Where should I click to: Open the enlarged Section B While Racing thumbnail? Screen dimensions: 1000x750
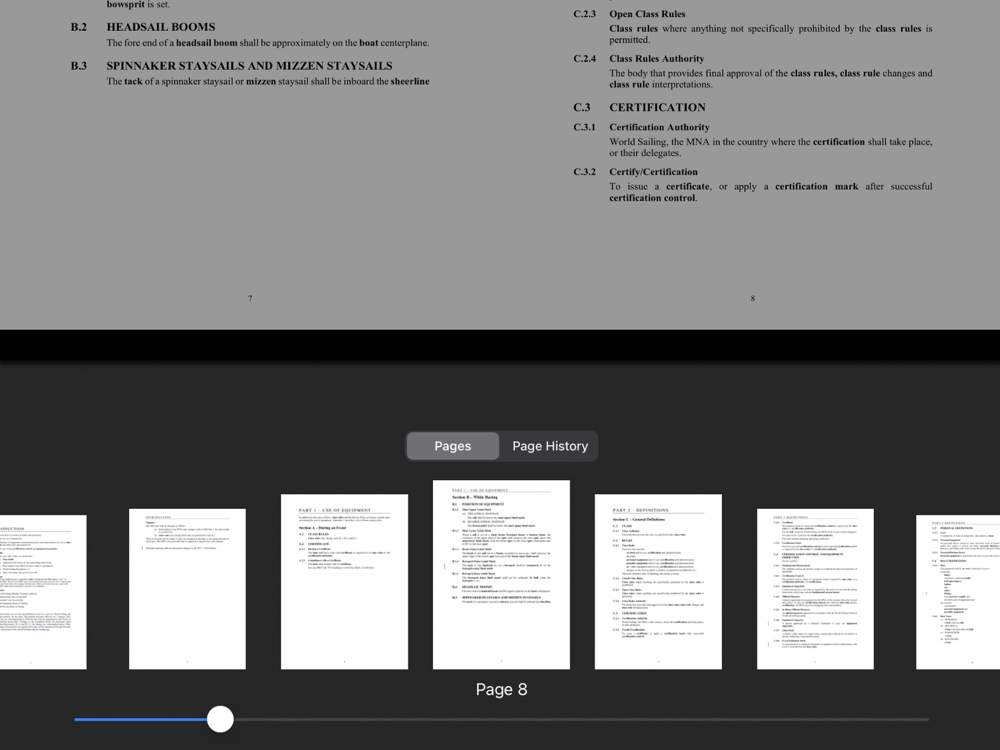501,575
